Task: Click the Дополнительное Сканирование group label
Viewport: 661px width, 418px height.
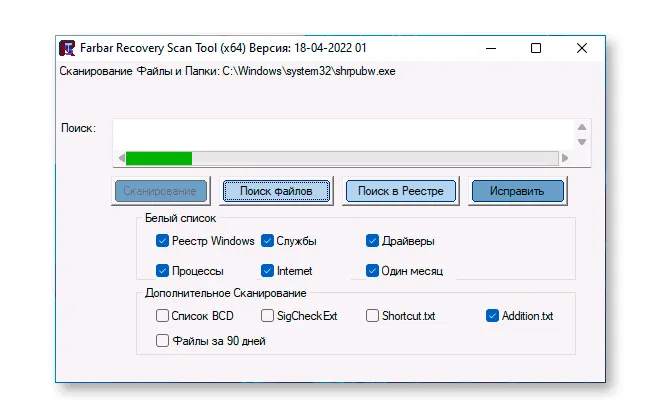Action: 226,293
